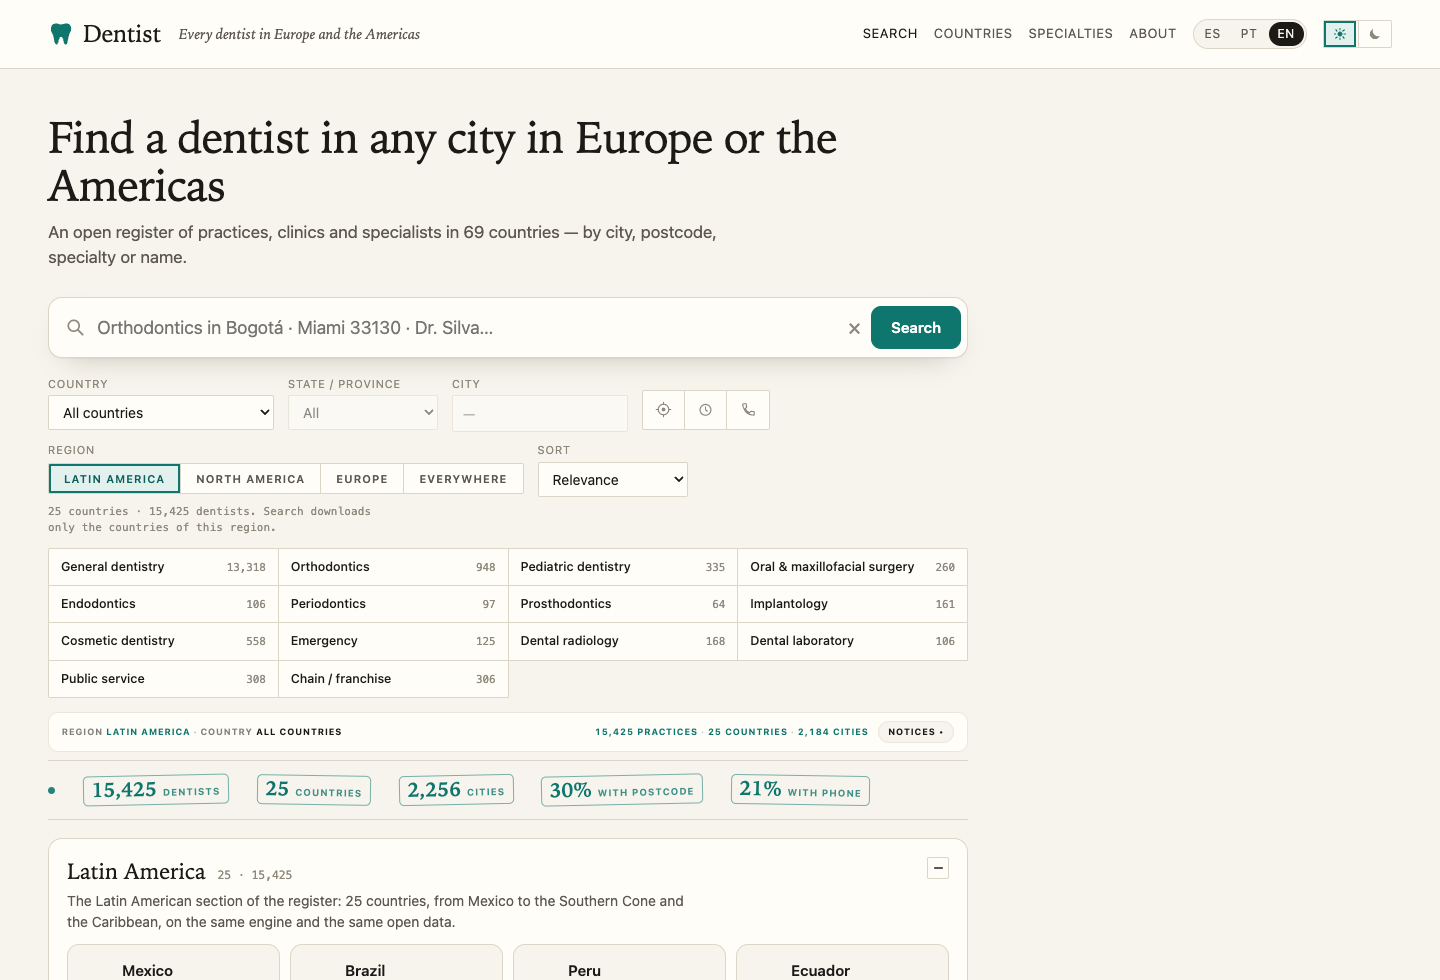Select North America region
Screen dimensions: 1440x980
pos(250,479)
